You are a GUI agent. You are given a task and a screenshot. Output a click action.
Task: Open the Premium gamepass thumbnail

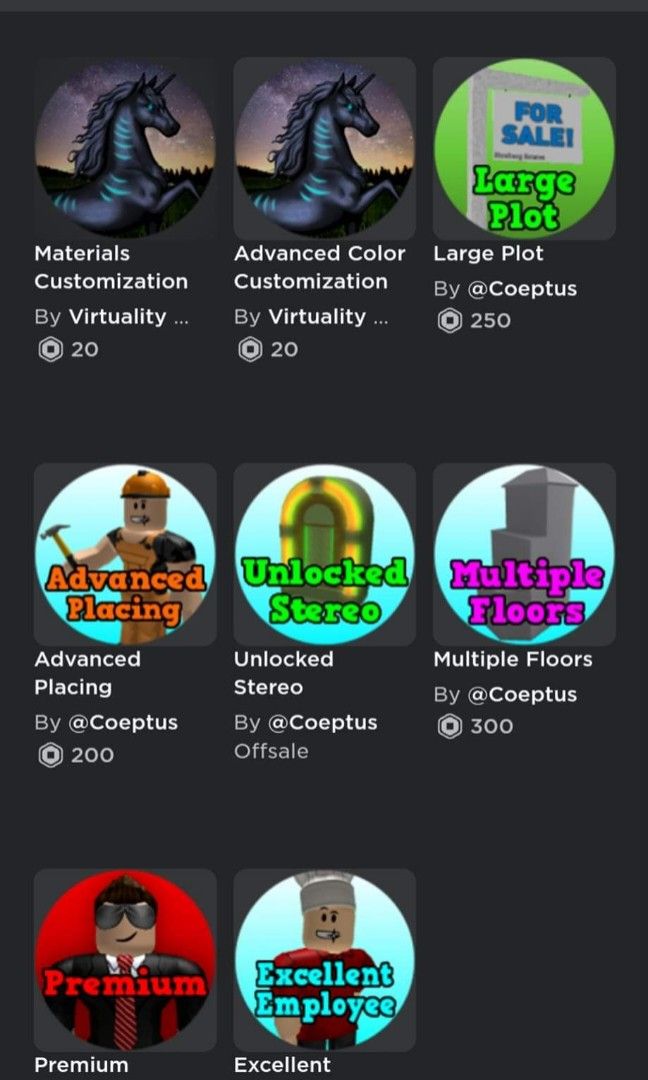124,961
